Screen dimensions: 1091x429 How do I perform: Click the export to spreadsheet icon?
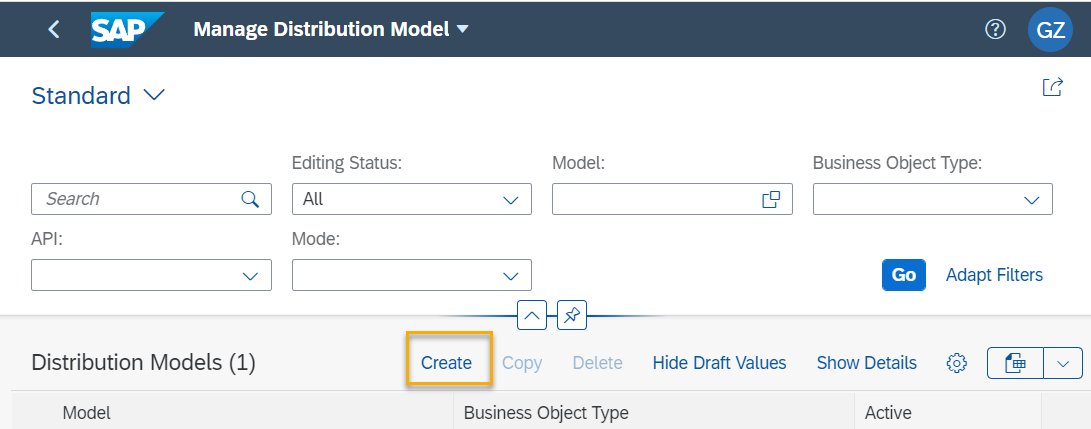click(1016, 363)
